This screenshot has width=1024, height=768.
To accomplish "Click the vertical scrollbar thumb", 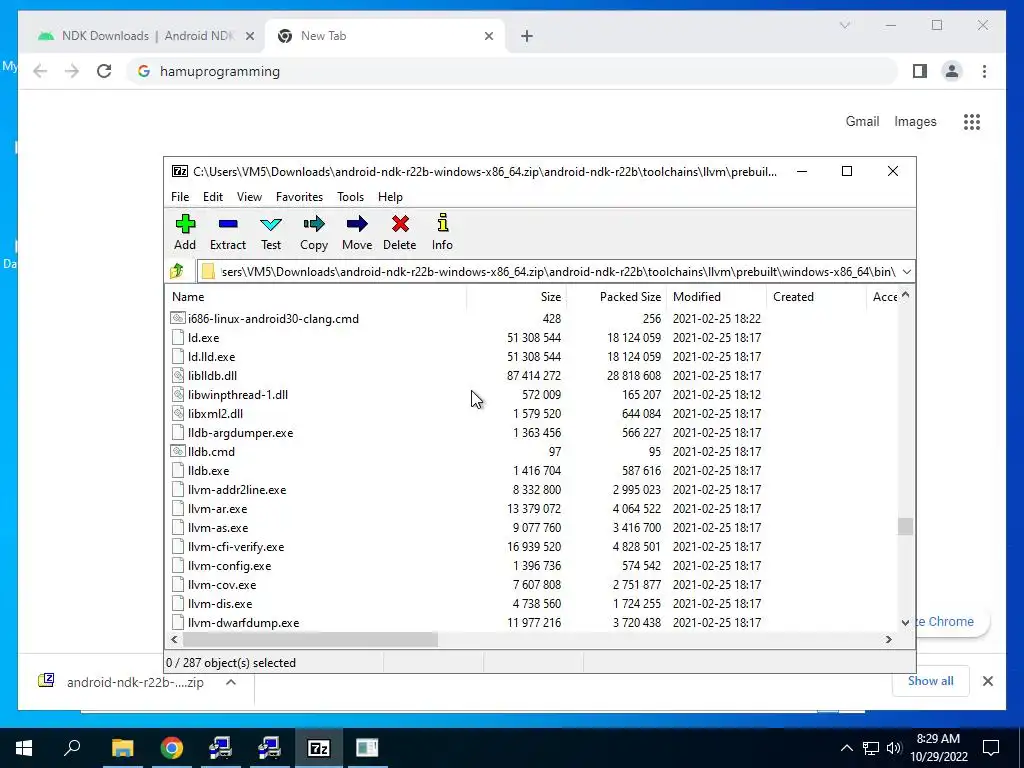I will pyautogui.click(x=905, y=526).
